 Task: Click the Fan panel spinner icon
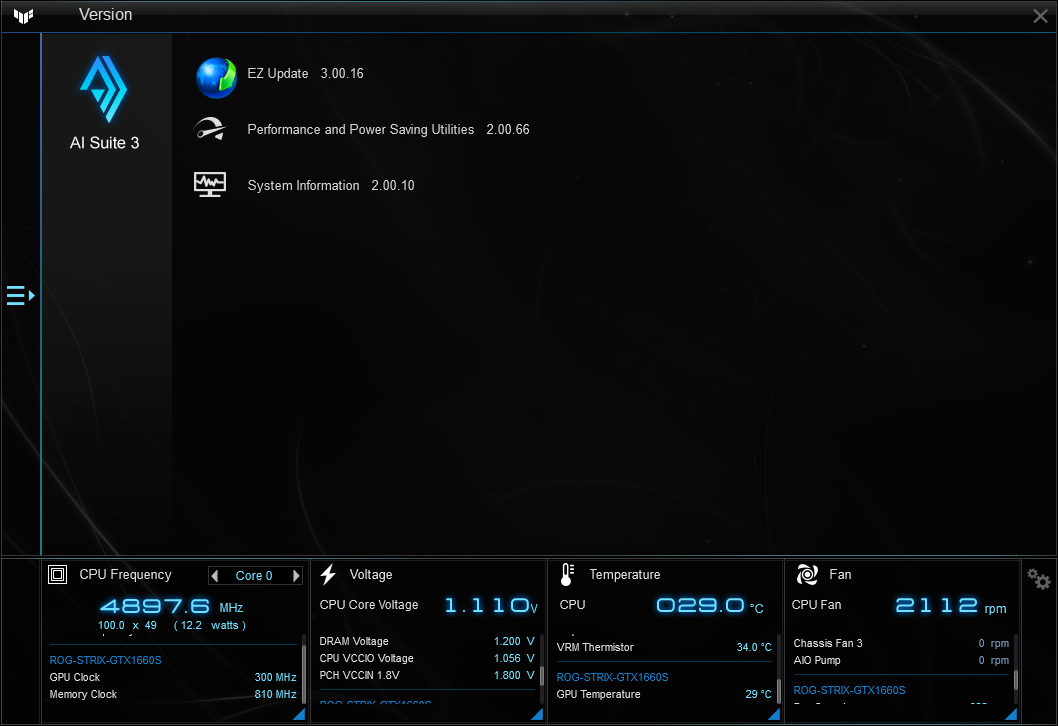(x=806, y=574)
